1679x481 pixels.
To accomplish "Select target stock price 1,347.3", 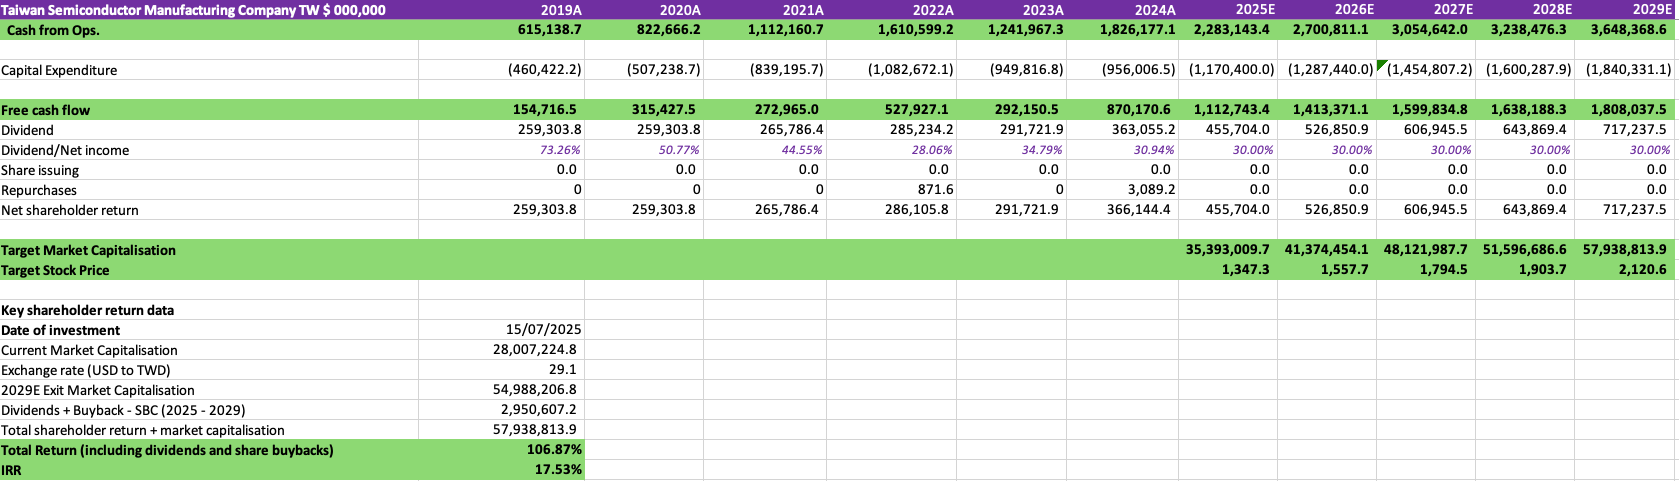I will pos(1246,270).
